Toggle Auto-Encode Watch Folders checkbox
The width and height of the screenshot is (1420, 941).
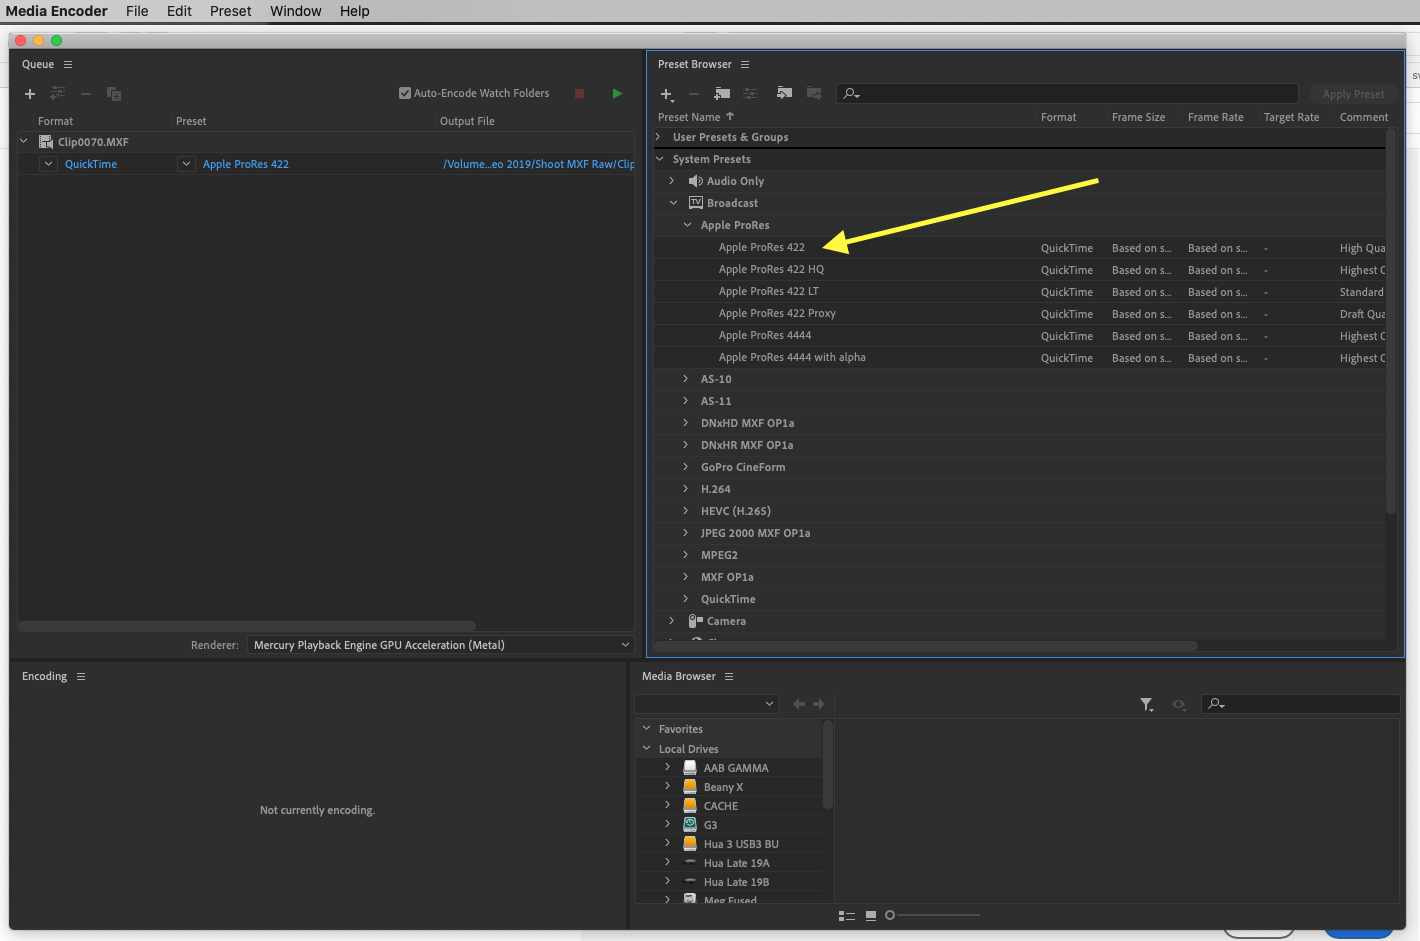click(x=405, y=93)
